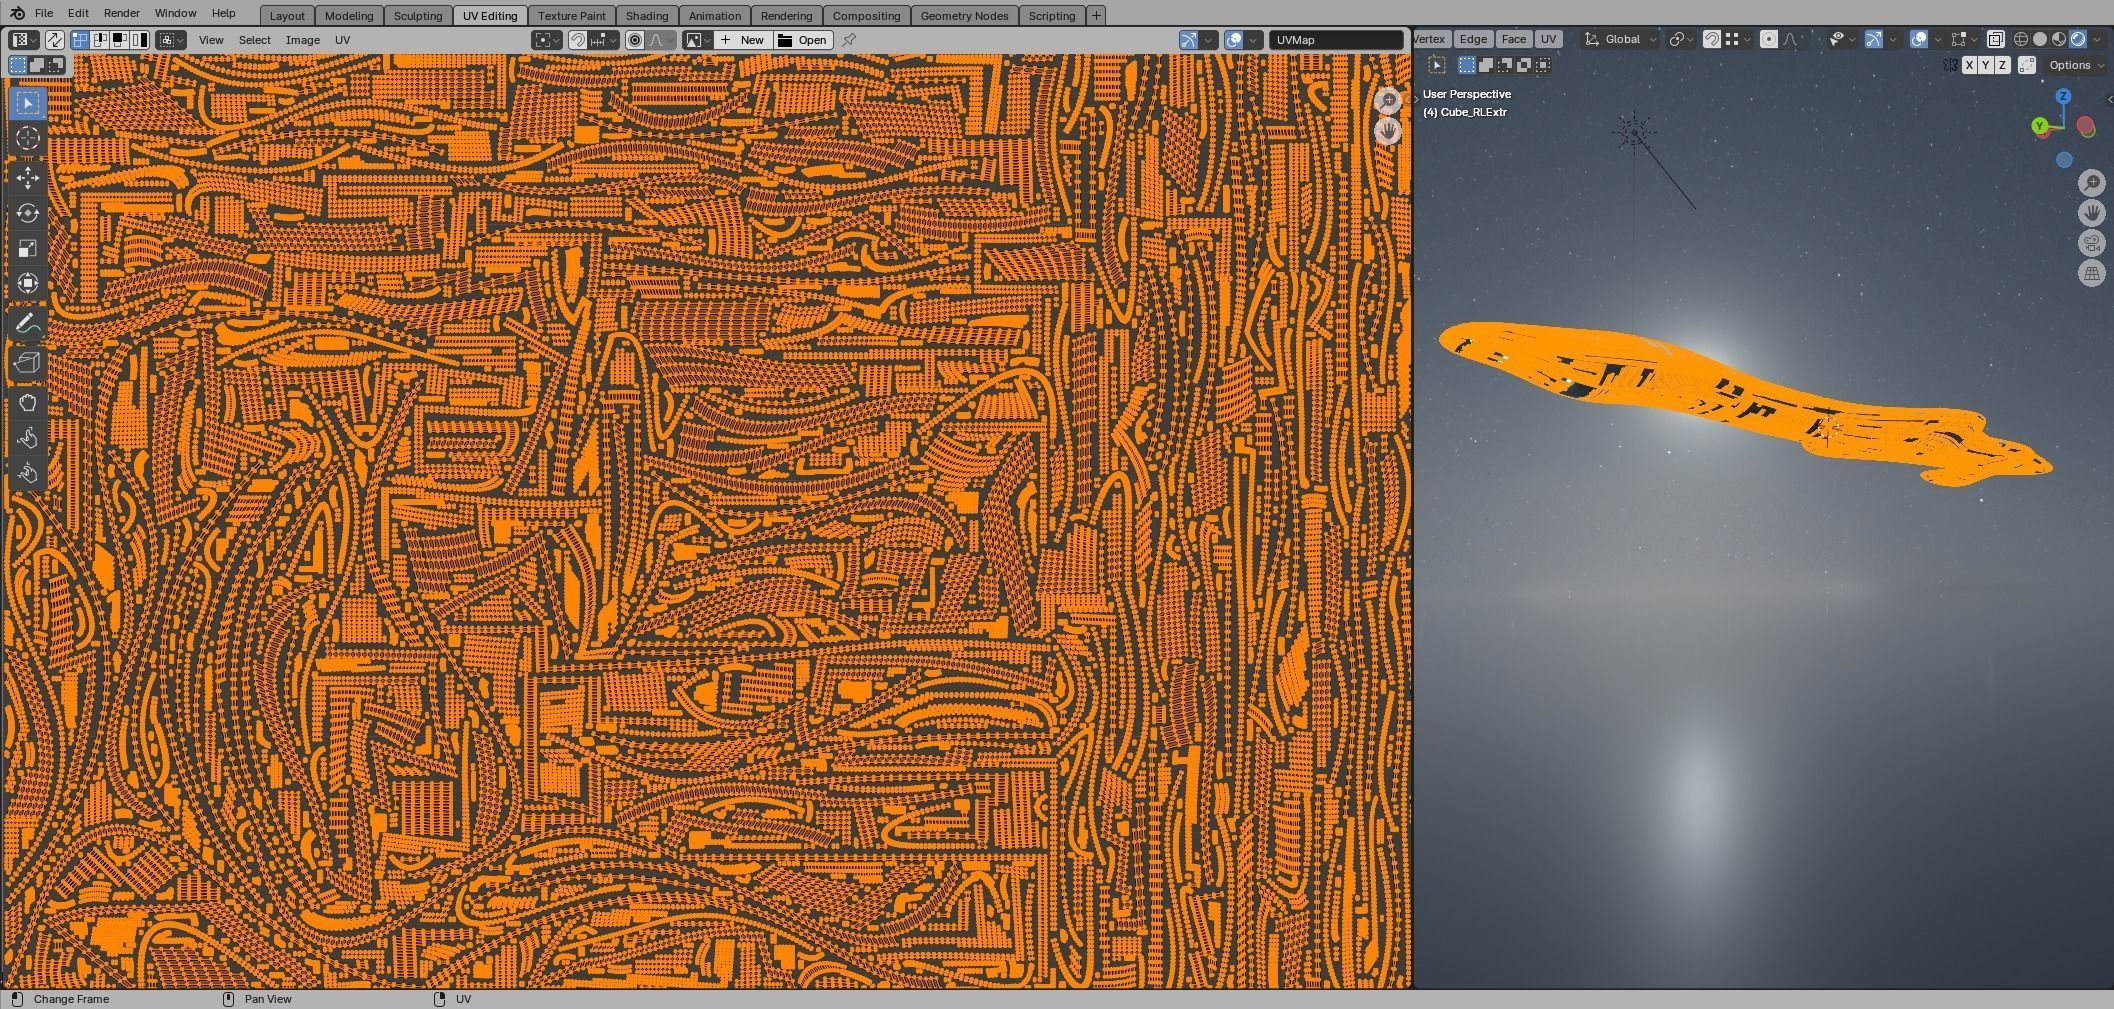The image size is (2114, 1009).
Task: Open the Global transform orientation dropdown
Action: [x=1621, y=39]
